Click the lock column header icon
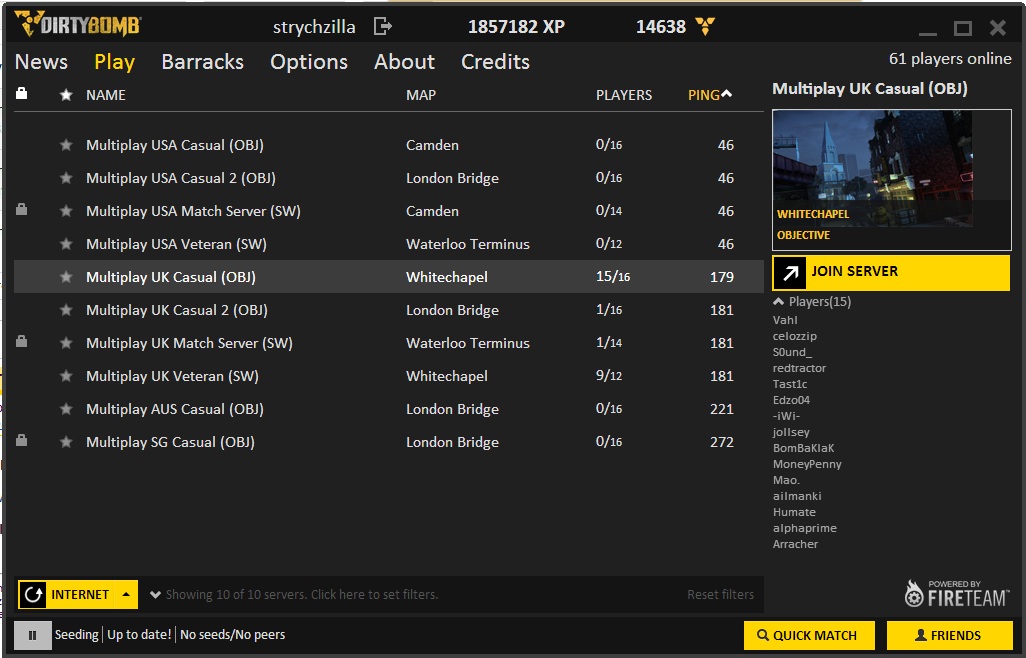Image resolution: width=1026 pixels, height=658 pixels. coord(22,95)
